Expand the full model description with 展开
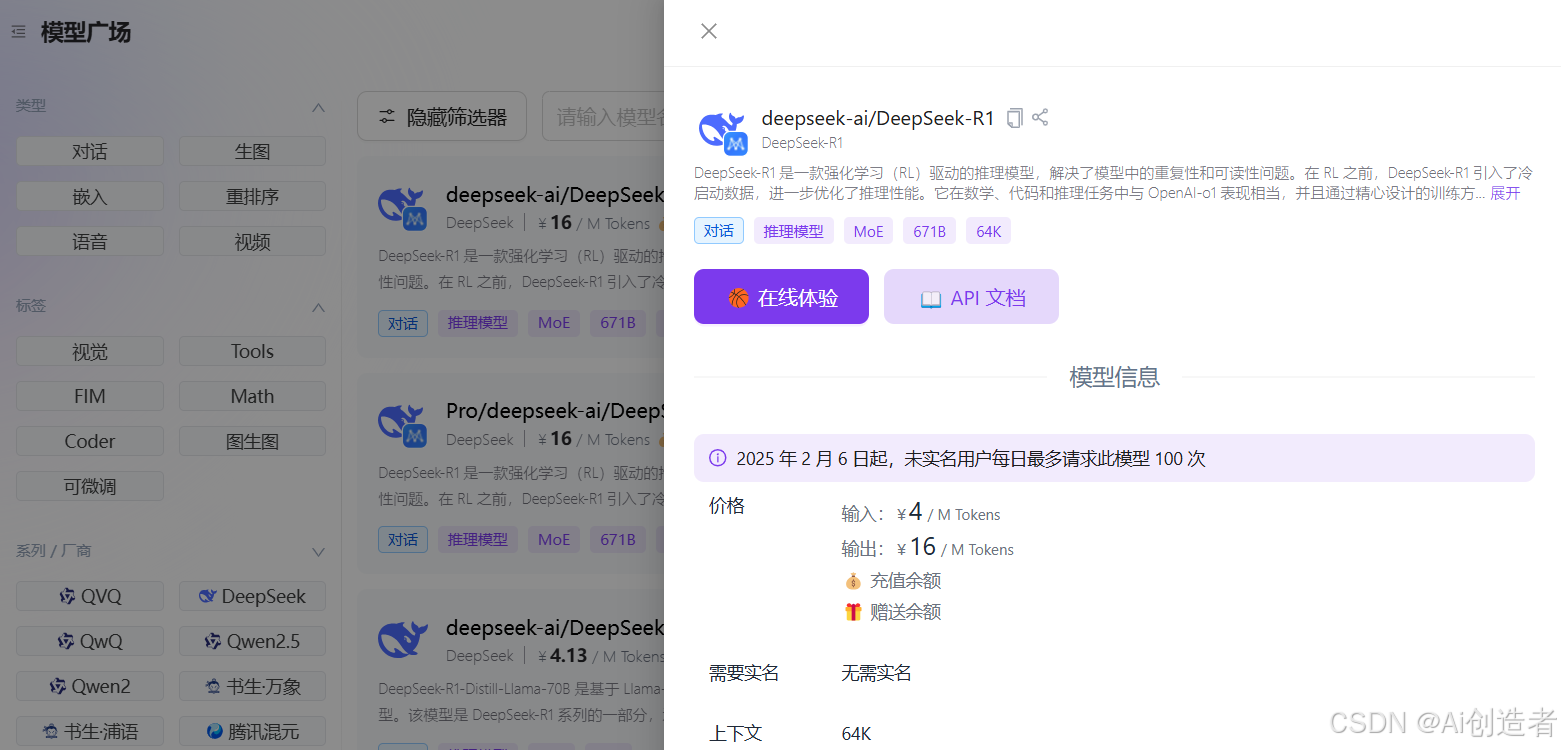This screenshot has height=750, width=1561. coord(1505,193)
